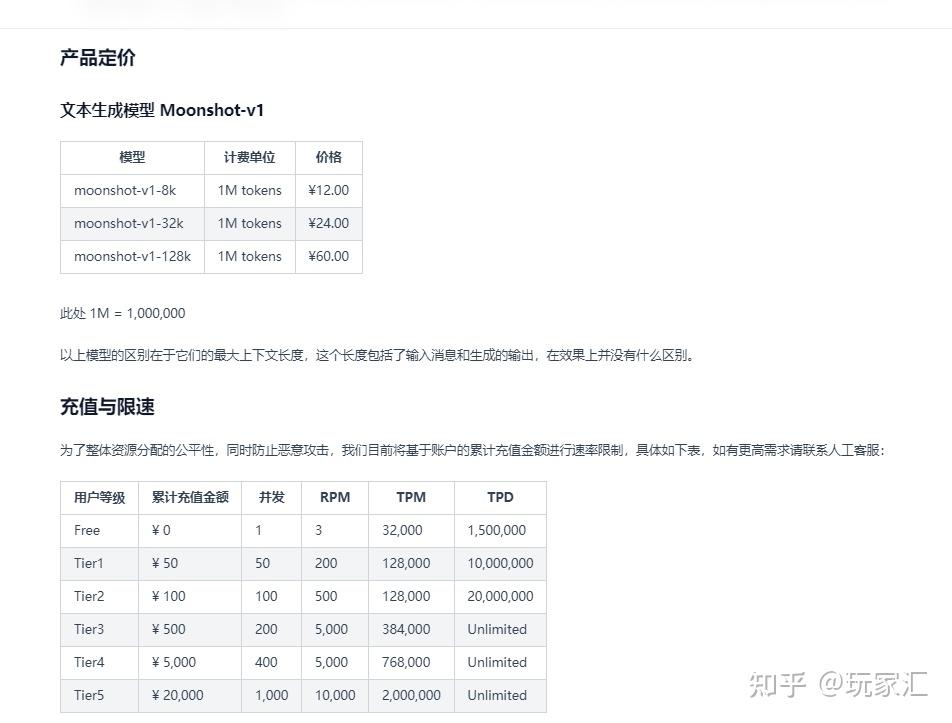Click the 计费单位 column header
The image size is (952, 723).
tap(248, 157)
